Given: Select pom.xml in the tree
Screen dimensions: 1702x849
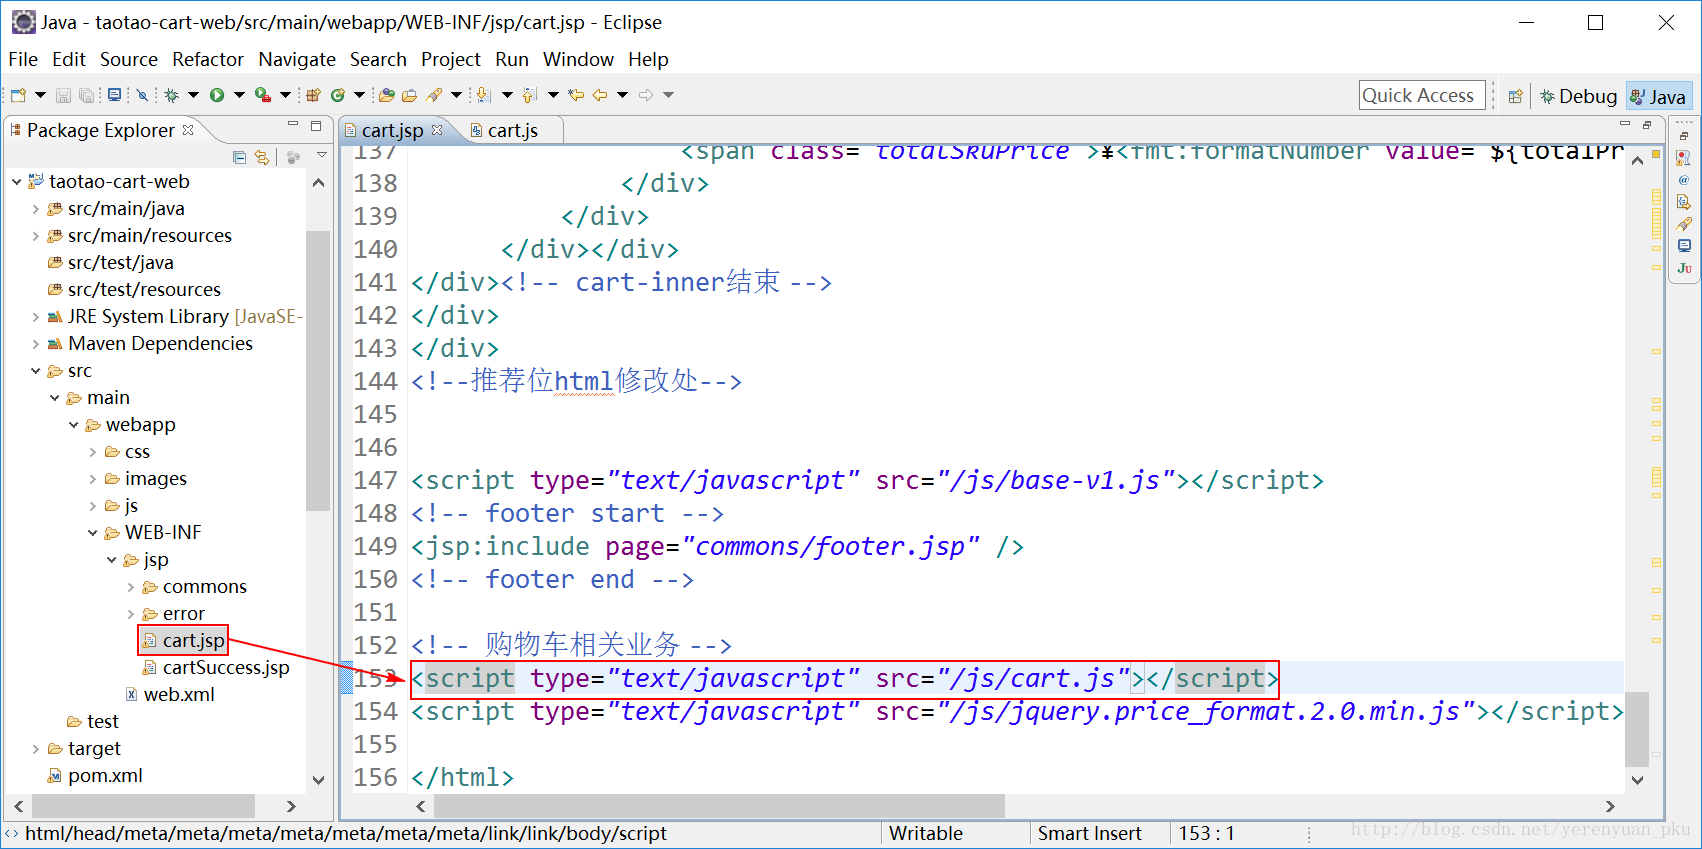Looking at the screenshot, I should pyautogui.click(x=95, y=776).
